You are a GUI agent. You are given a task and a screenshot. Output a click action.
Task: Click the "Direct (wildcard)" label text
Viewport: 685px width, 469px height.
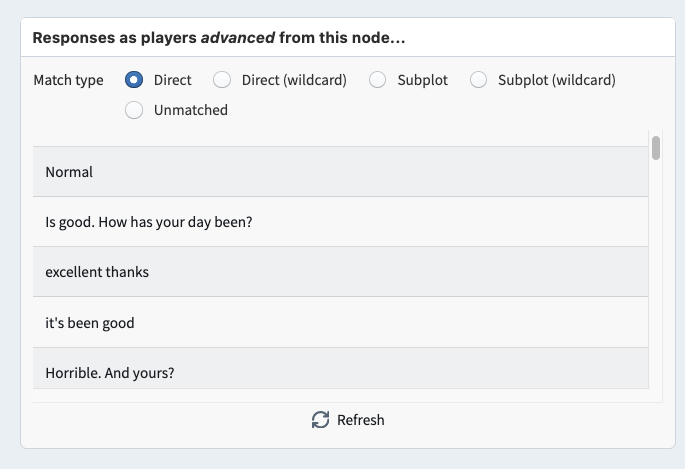300,80
